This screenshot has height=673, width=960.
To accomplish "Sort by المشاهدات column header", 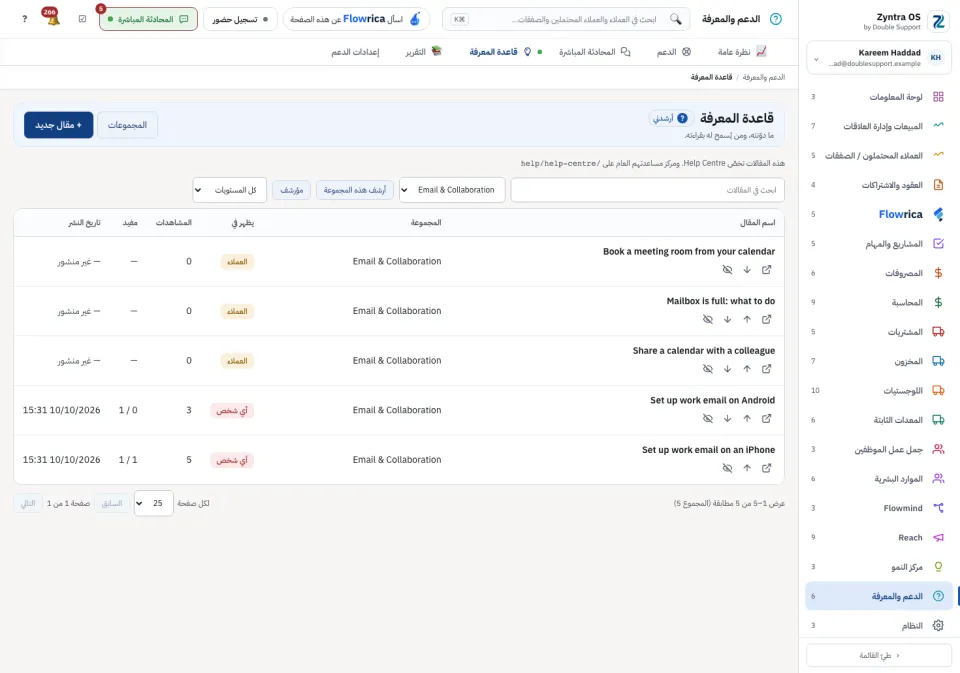I will pyautogui.click(x=173, y=222).
